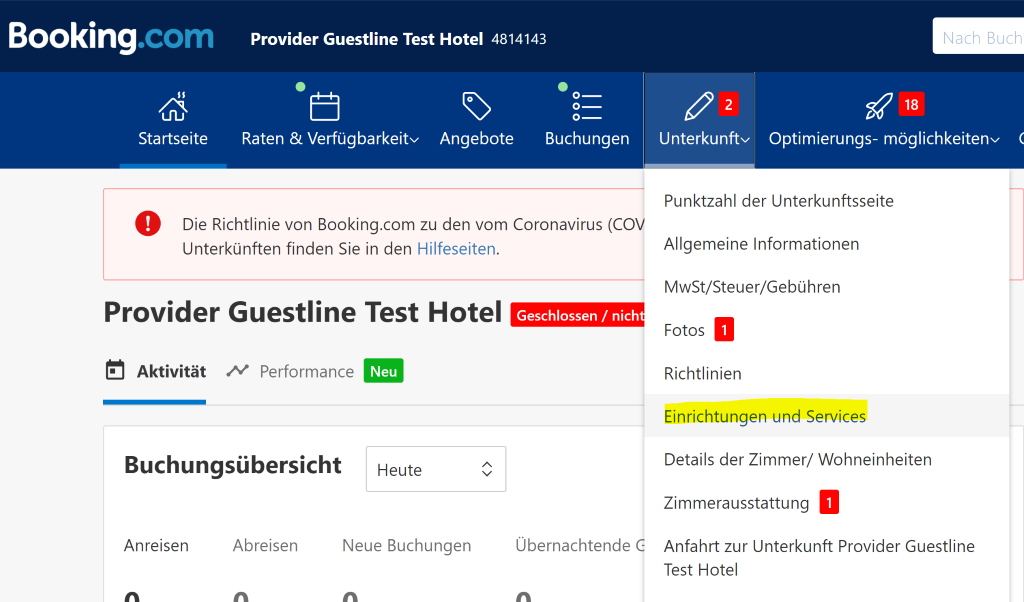The width and height of the screenshot is (1024, 602).
Task: Click the rocket icon for Optimierungsmöglichkeiten
Action: pyautogui.click(x=878, y=106)
